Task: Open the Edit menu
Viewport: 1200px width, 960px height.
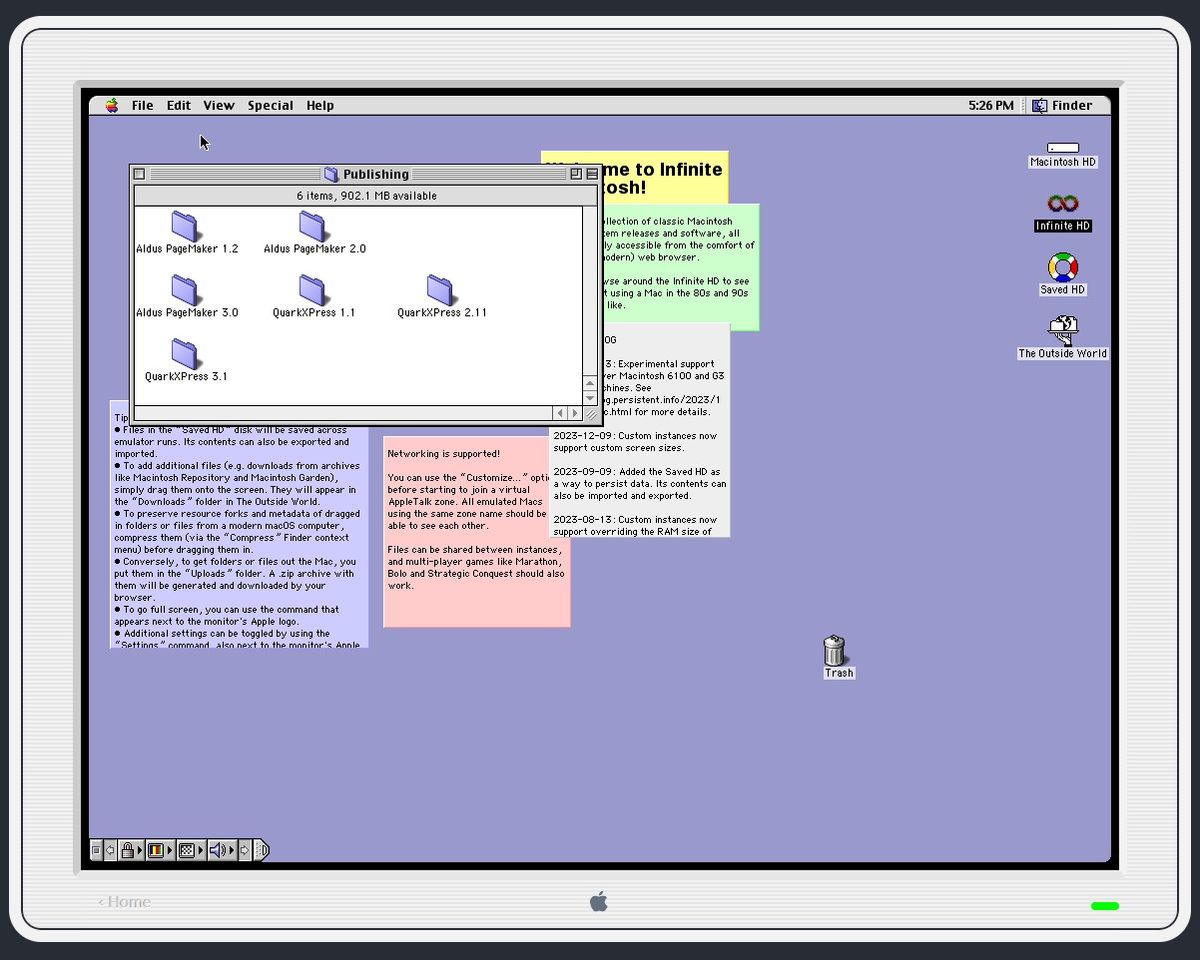Action: 179,105
